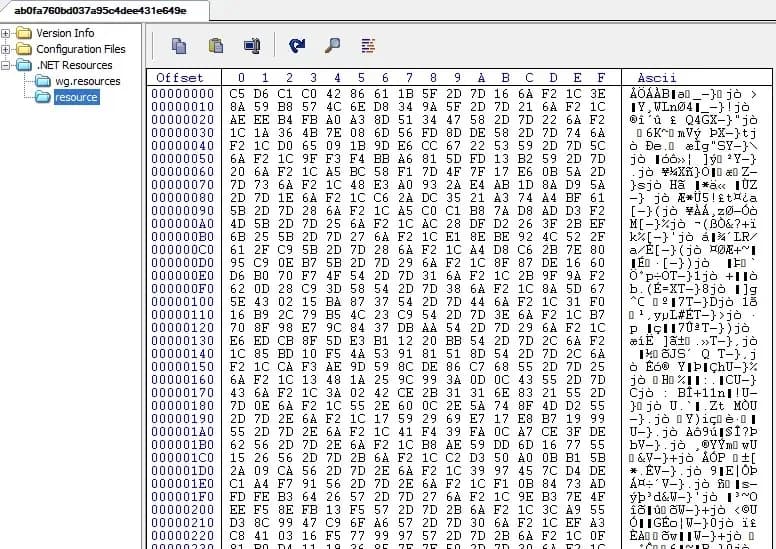Click offset row 00000080
Viewport: 776px width, 549px height.
click(183, 198)
